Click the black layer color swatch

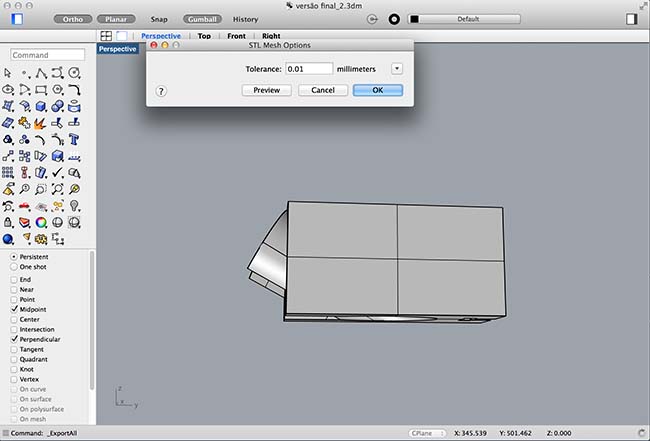[x=414, y=19]
